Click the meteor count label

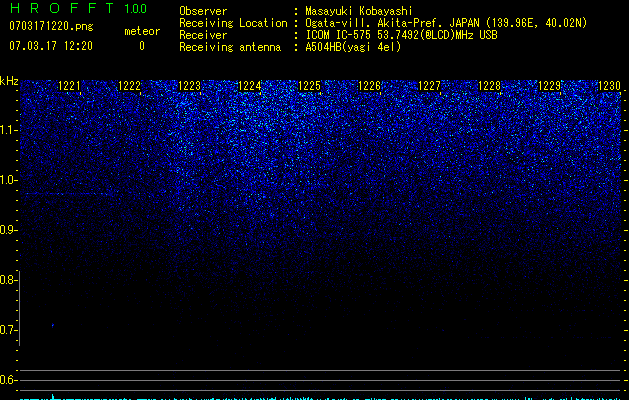tap(142, 31)
